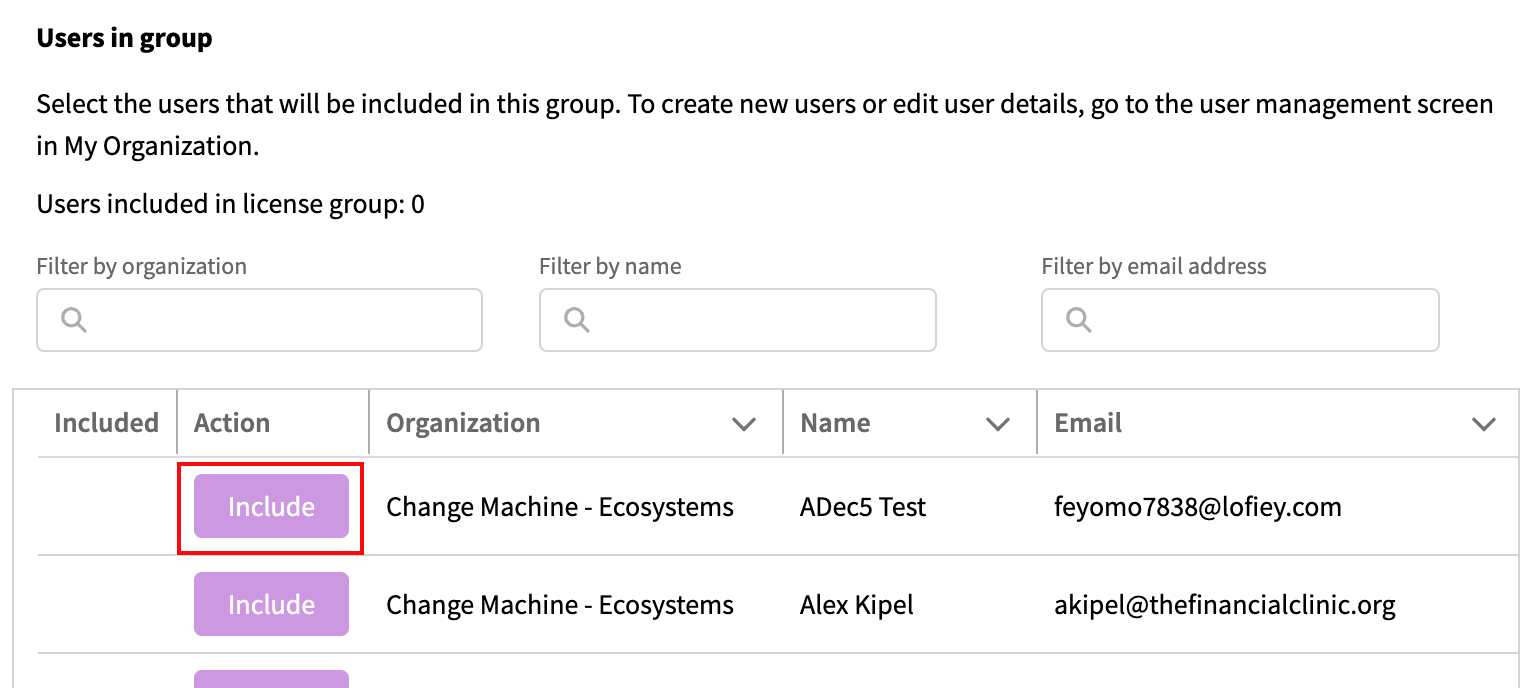Screen dimensions: 1538x688
Task: Click the search icon in organization filter
Action: point(74,320)
